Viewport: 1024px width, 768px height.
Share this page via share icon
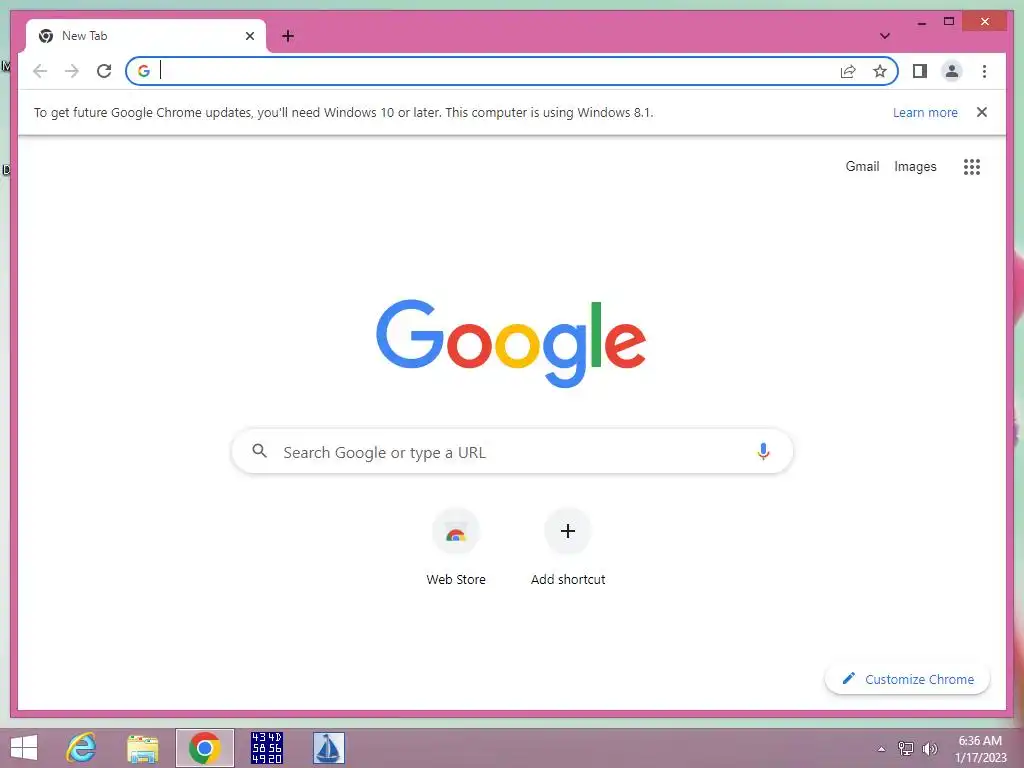848,71
